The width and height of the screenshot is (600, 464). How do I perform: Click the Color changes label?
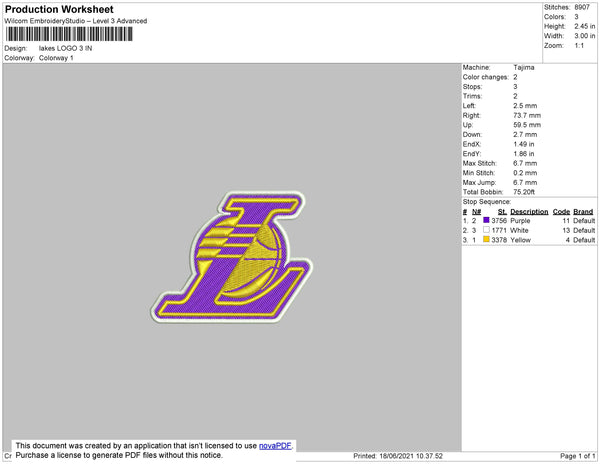pyautogui.click(x=486, y=77)
